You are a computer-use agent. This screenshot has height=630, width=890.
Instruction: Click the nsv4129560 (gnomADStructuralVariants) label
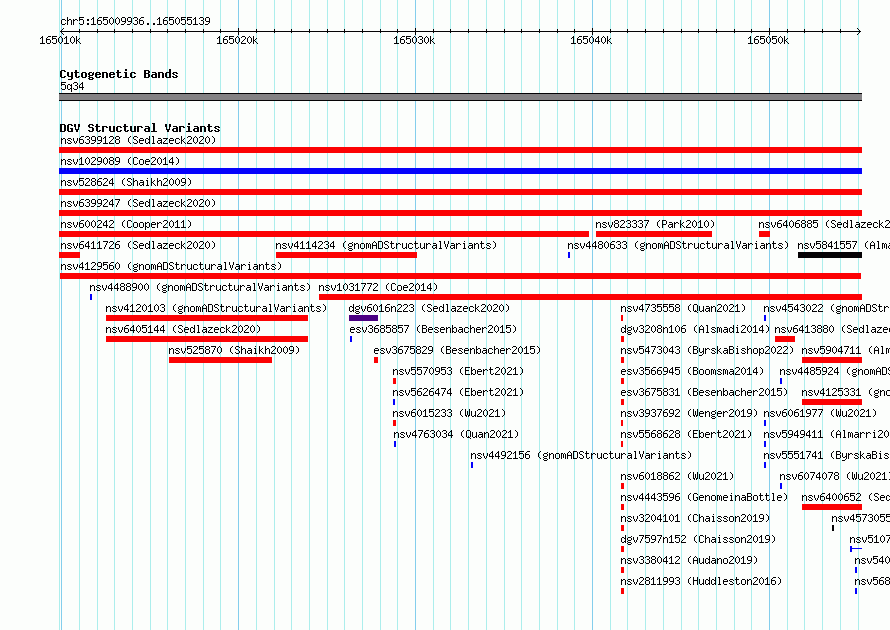pyautogui.click(x=171, y=266)
